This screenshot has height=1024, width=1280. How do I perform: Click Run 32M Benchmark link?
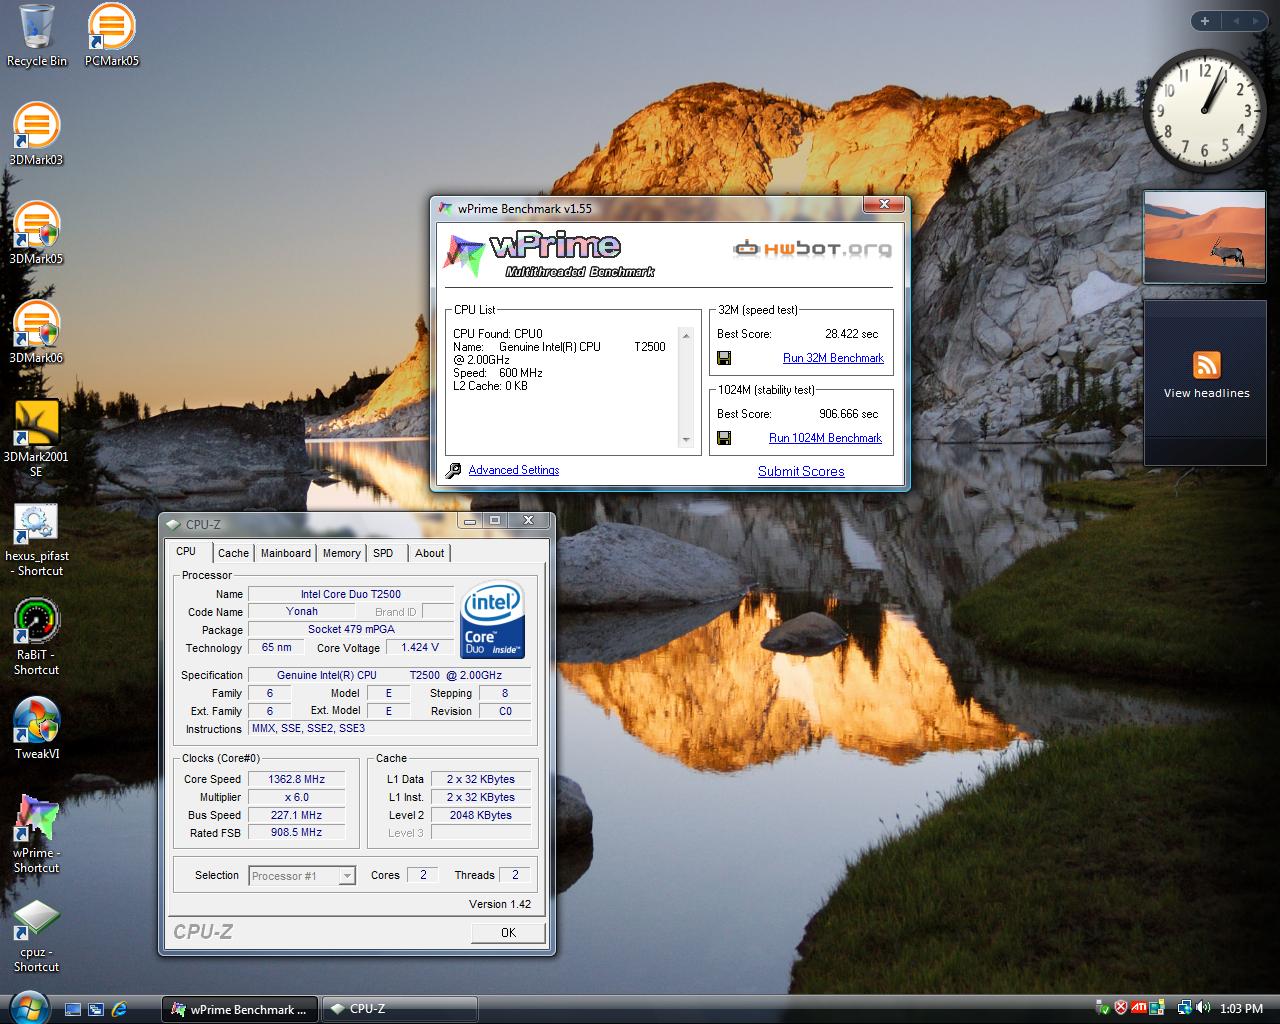833,358
